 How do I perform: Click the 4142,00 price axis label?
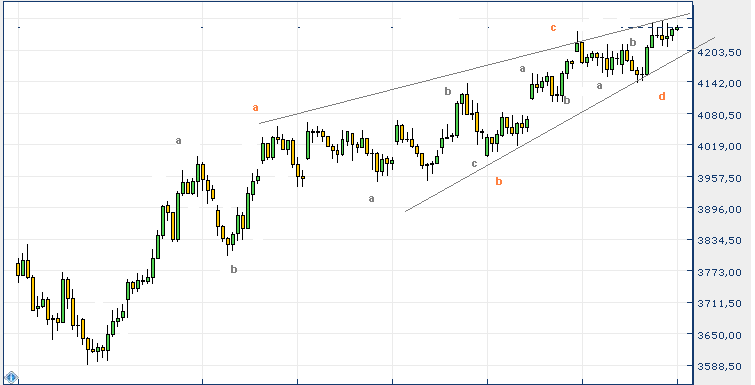pyautogui.click(x=719, y=83)
